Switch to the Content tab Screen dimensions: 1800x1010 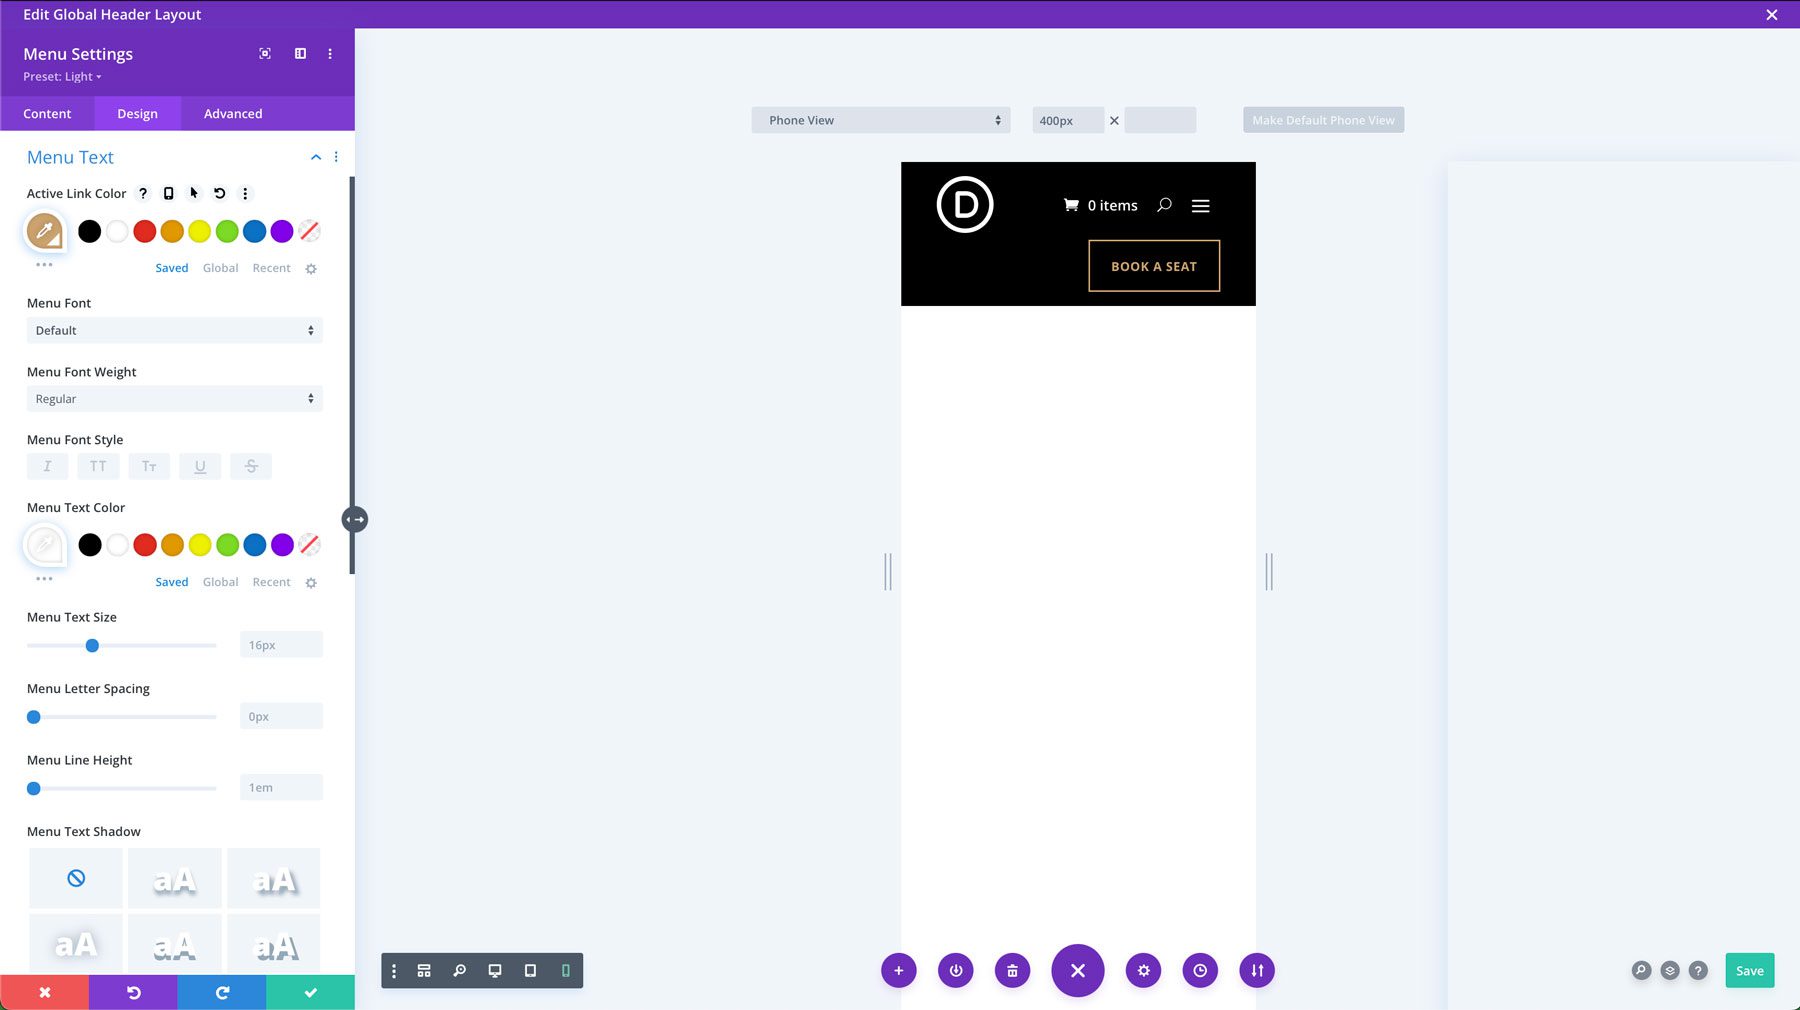47,113
